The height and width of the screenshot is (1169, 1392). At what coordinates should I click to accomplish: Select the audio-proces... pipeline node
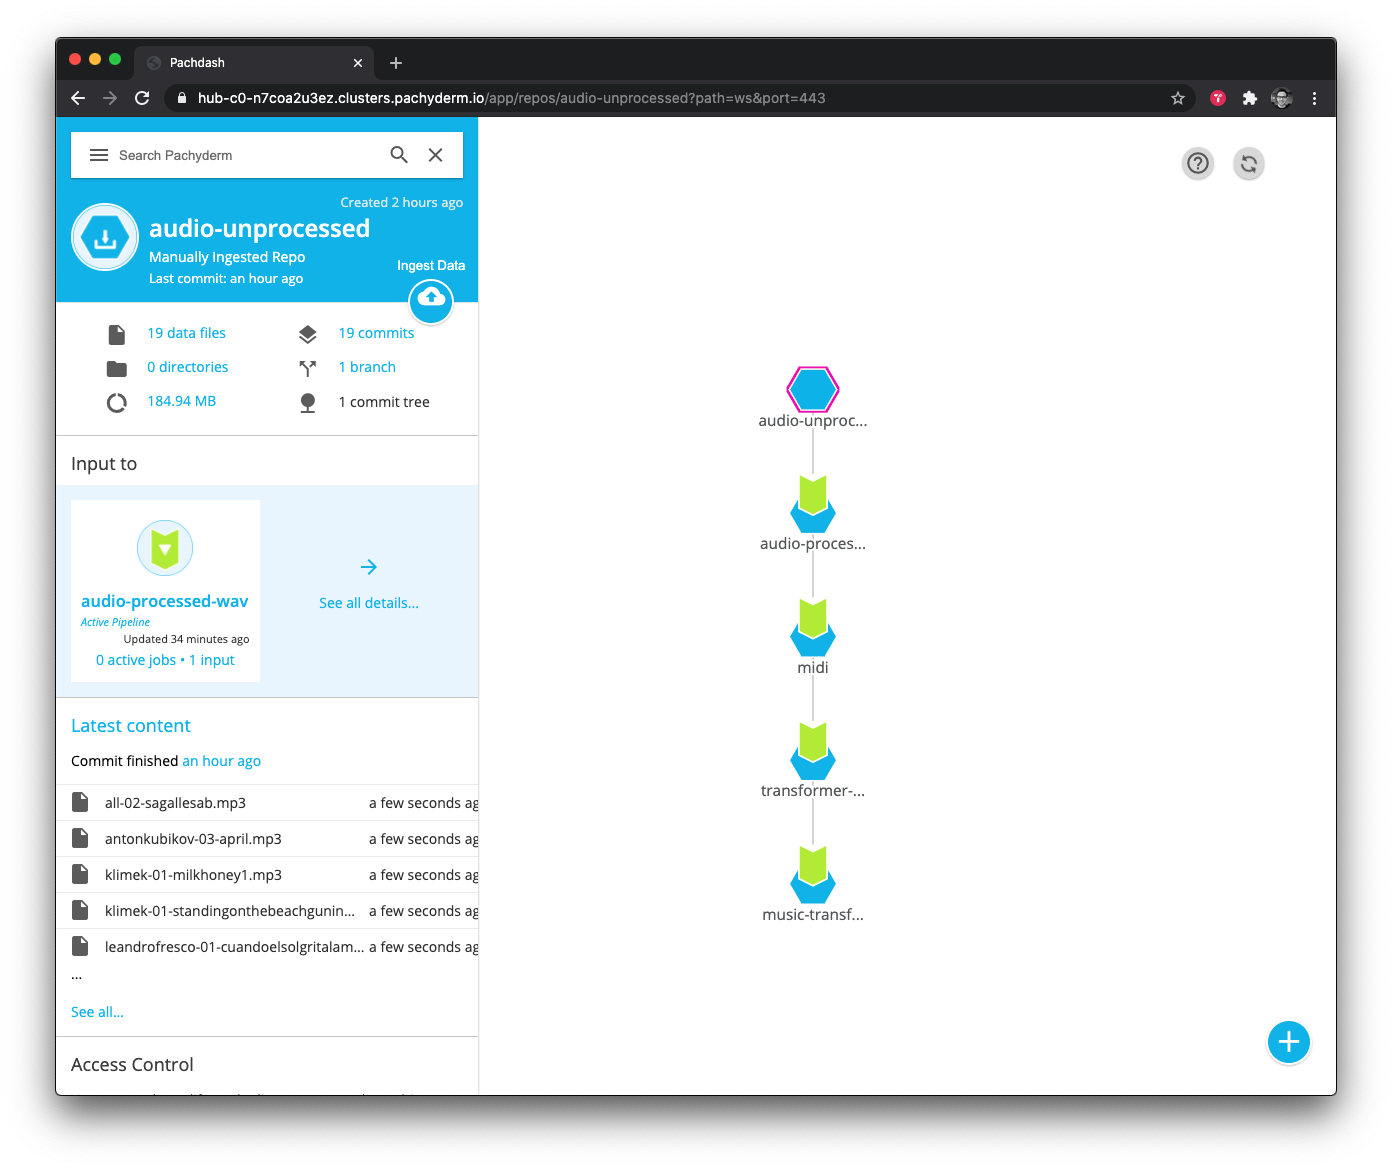tap(813, 504)
